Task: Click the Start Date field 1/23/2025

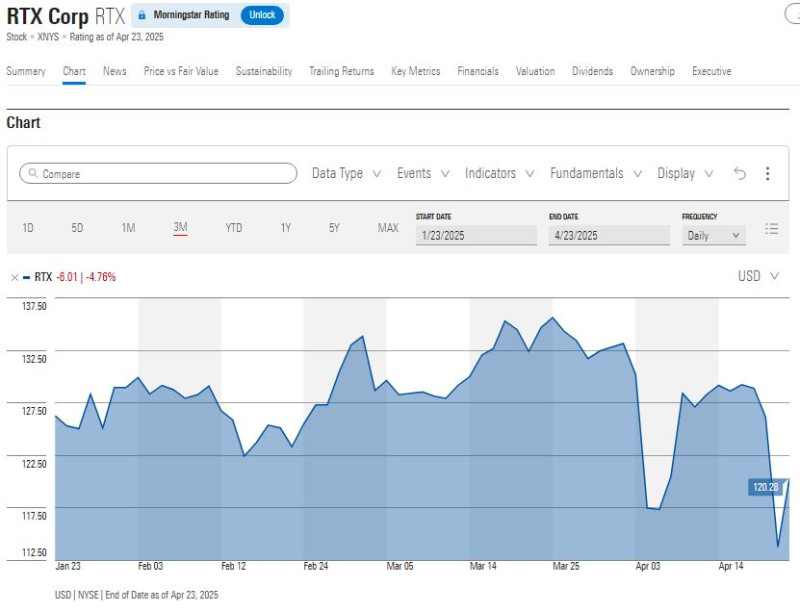Action: [x=476, y=236]
